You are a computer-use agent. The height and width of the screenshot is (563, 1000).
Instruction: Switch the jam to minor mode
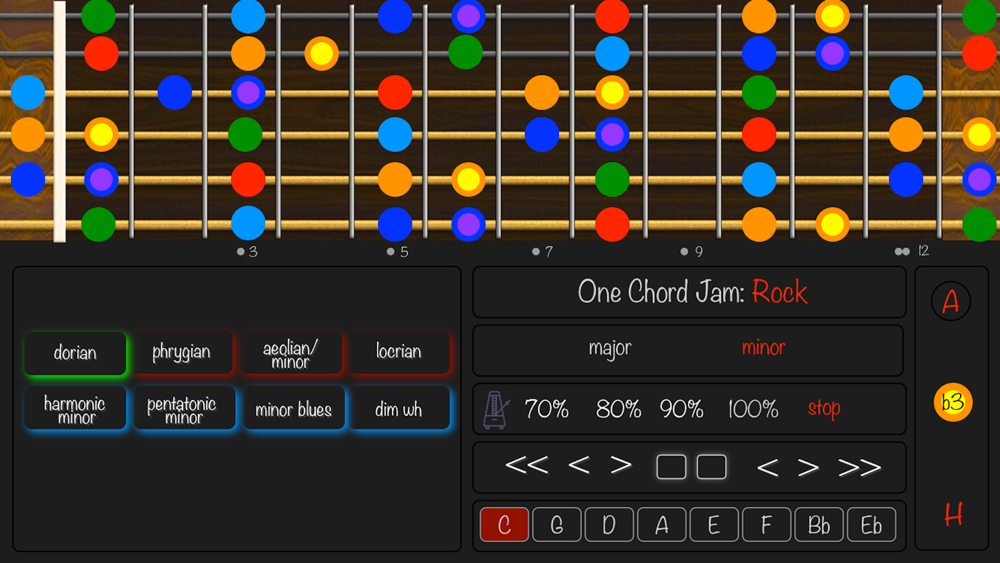tap(763, 347)
